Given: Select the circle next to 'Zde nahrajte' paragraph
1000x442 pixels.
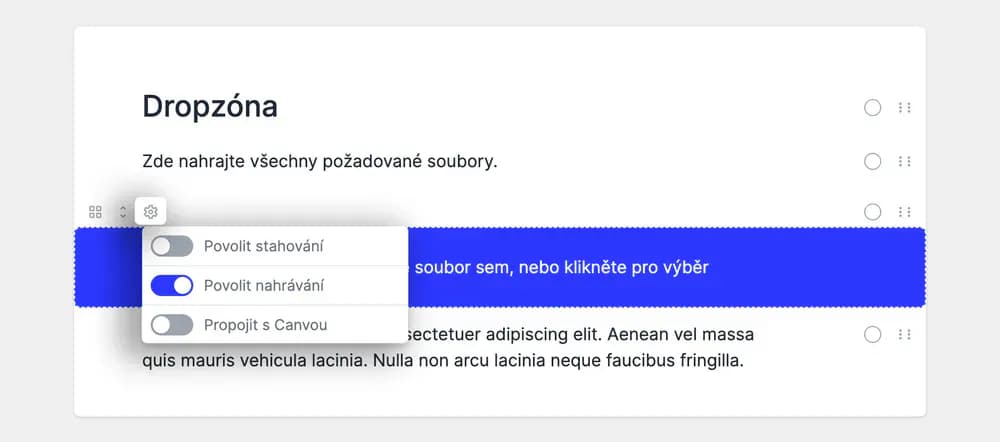Looking at the screenshot, I should tap(873, 161).
